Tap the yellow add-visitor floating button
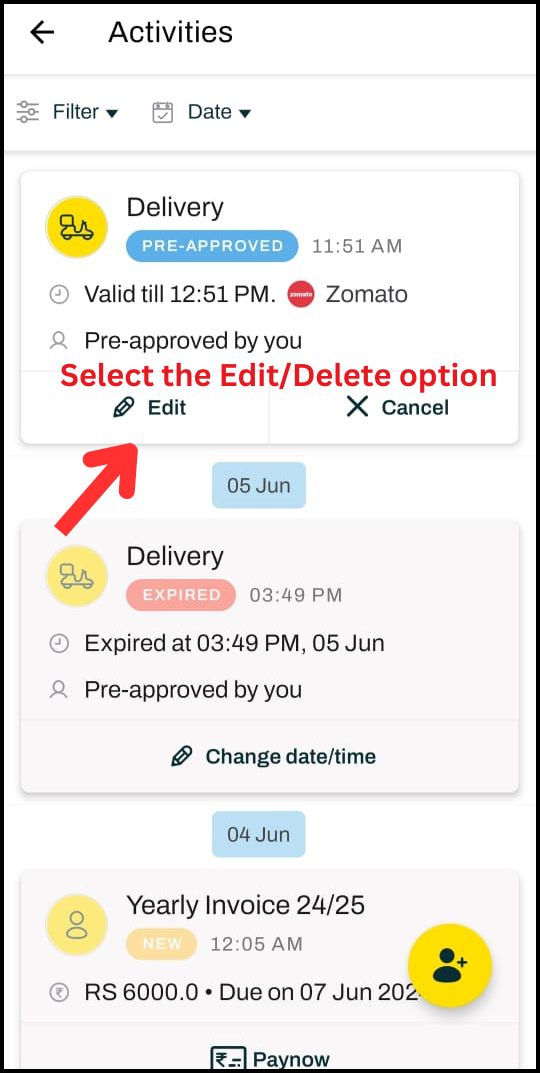 point(450,965)
